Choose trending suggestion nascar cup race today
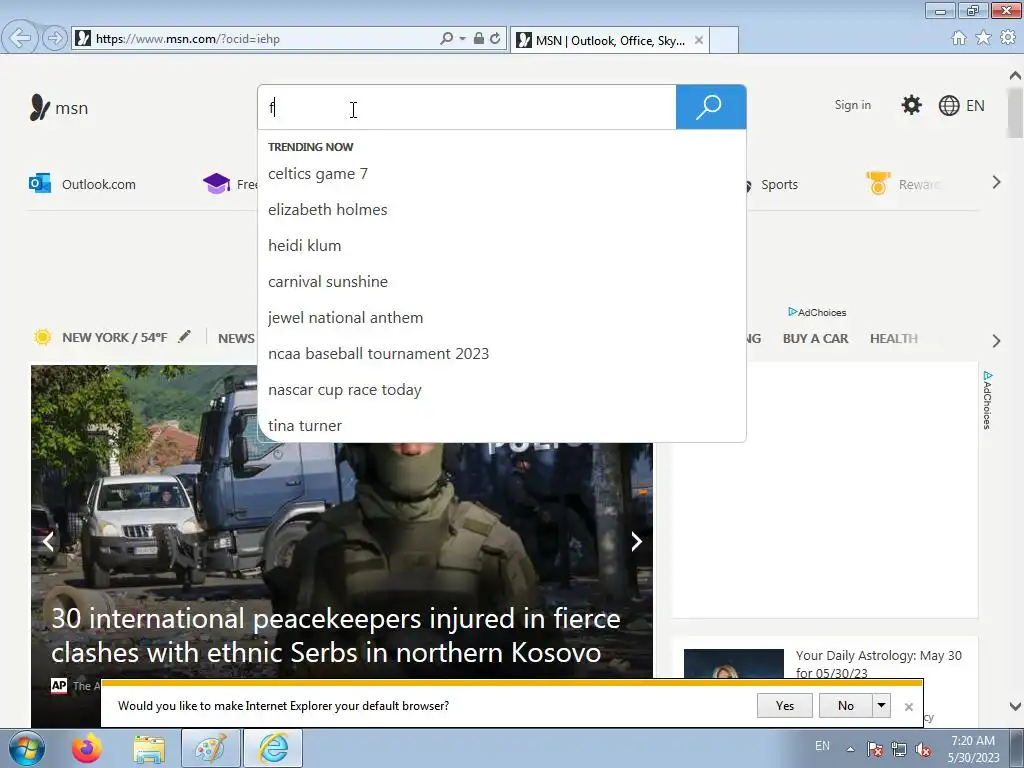This screenshot has height=768, width=1024. click(345, 390)
